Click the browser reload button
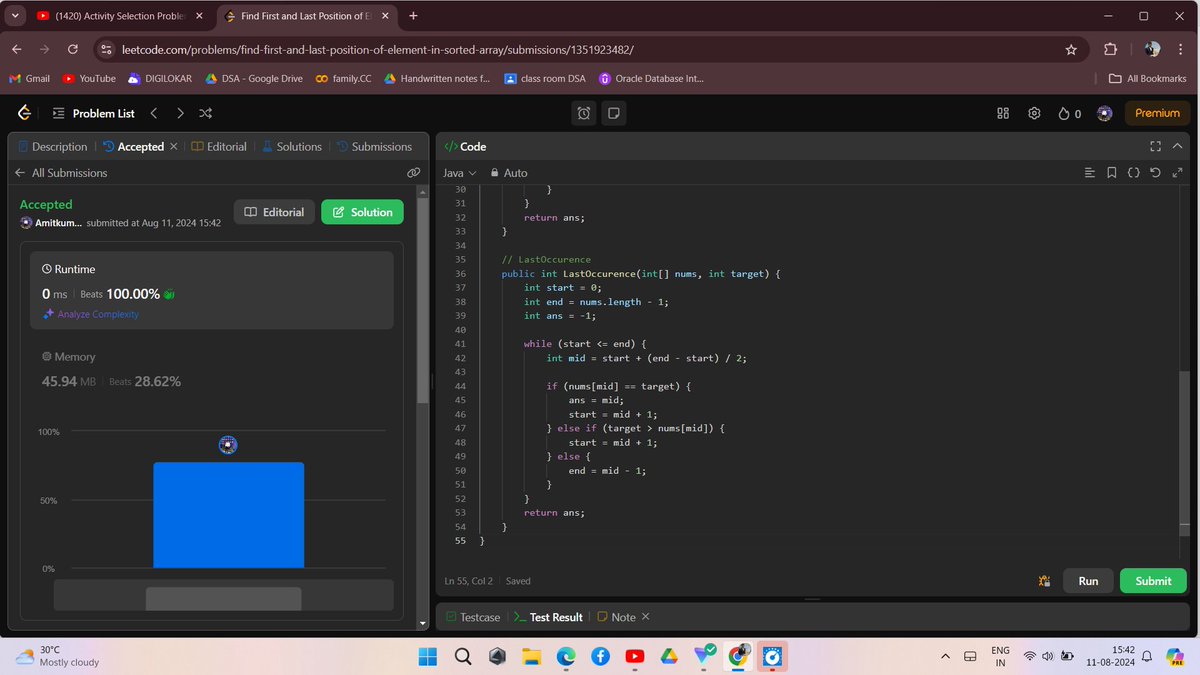The image size is (1200, 675). pyautogui.click(x=73, y=49)
